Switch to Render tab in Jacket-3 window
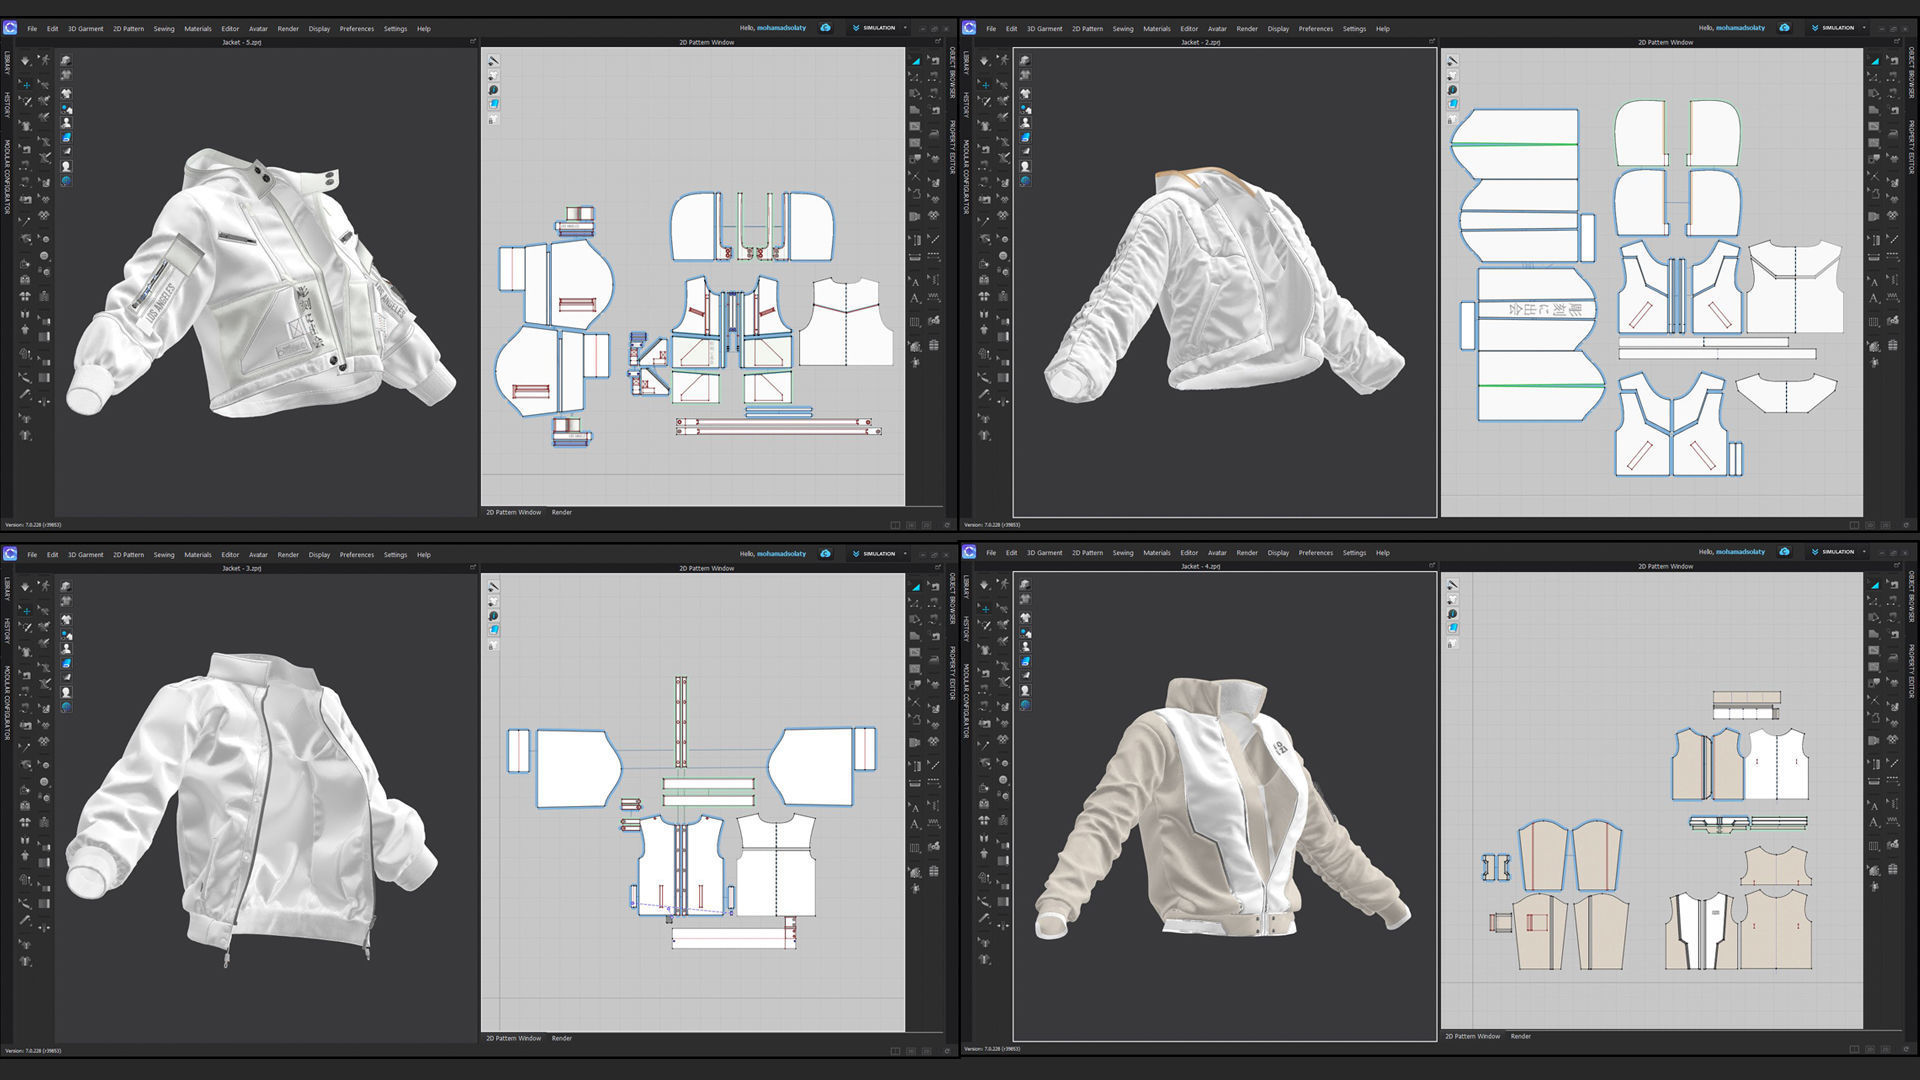1920x1080 pixels. pyautogui.click(x=562, y=1038)
